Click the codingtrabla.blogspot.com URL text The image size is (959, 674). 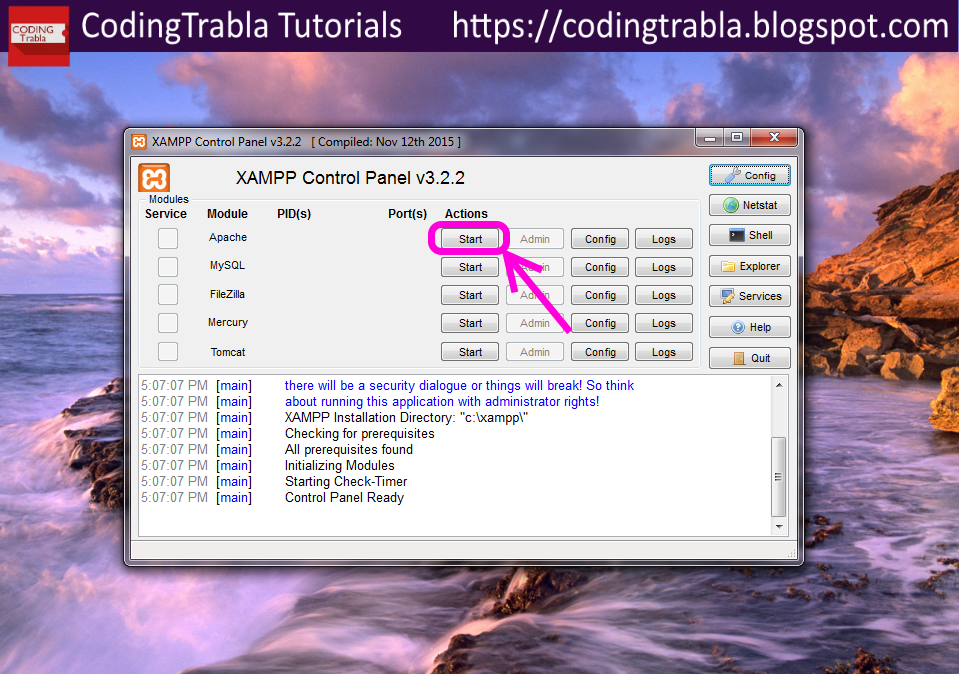click(700, 26)
